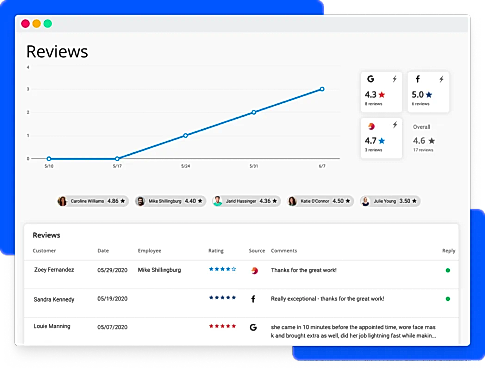Click the blue star rating in Zoey Fernandez's row
The width and height of the screenshot is (485, 368).
click(x=222, y=269)
